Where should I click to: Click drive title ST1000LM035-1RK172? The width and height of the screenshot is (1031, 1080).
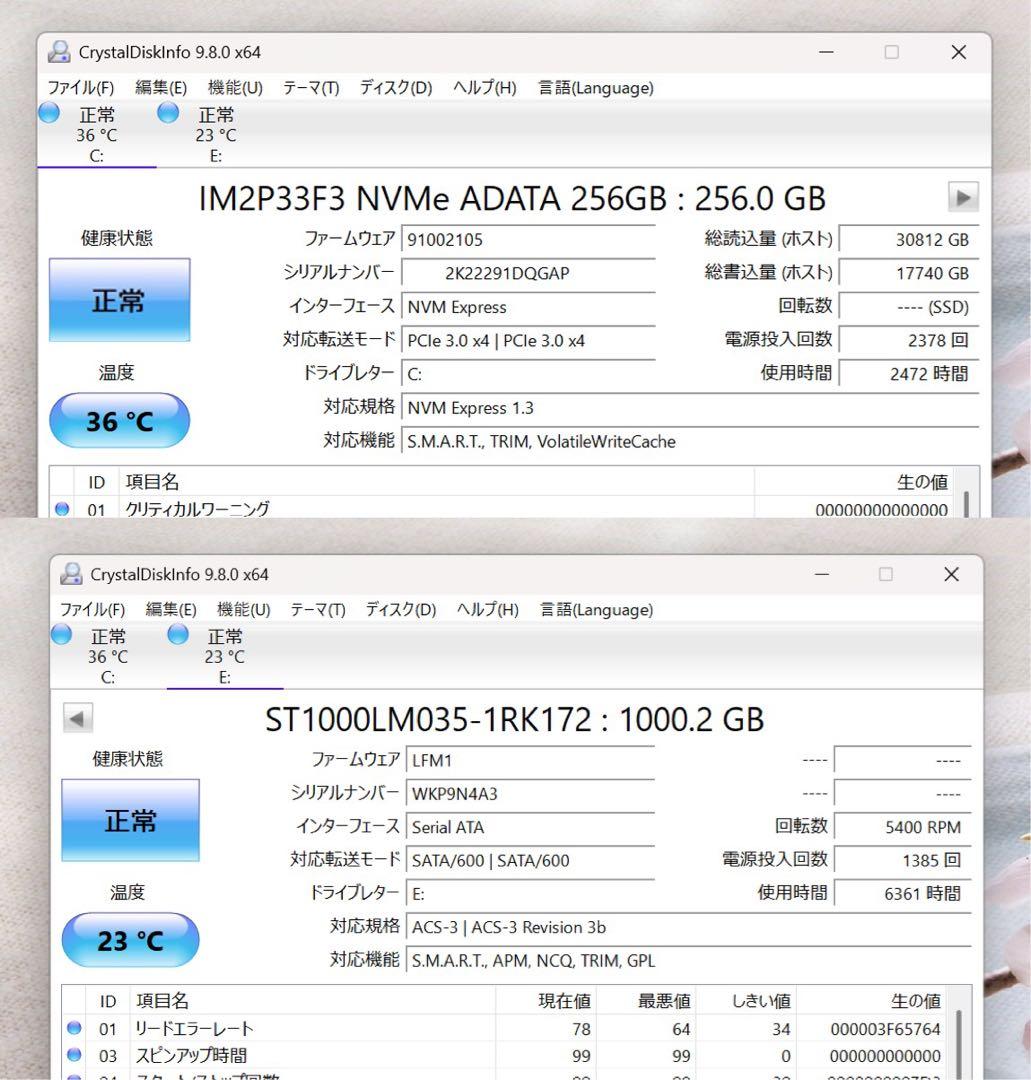(x=514, y=720)
